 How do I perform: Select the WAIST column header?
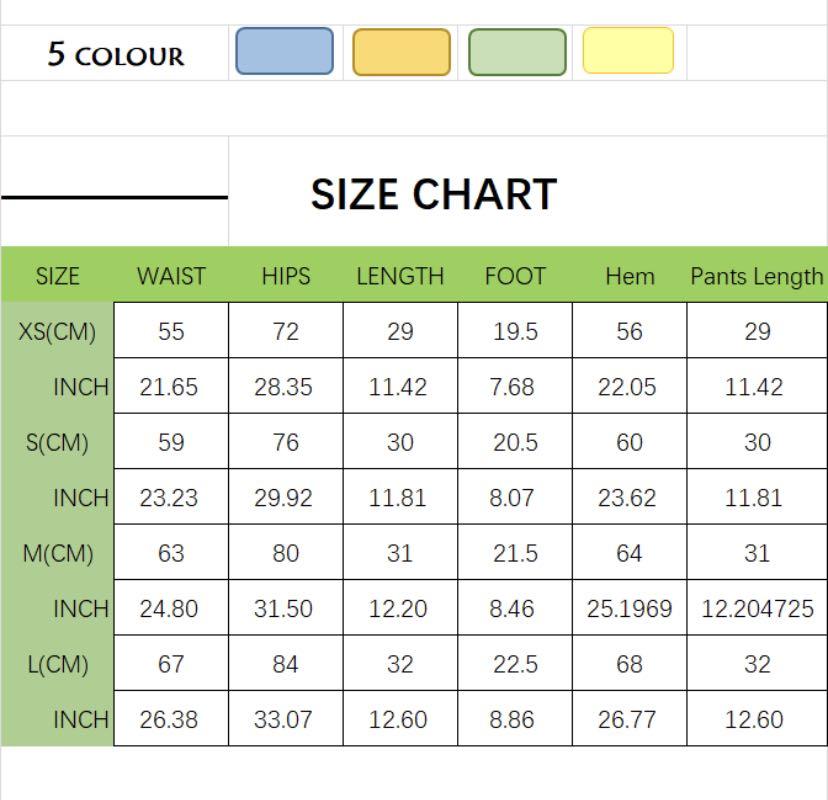(x=171, y=277)
